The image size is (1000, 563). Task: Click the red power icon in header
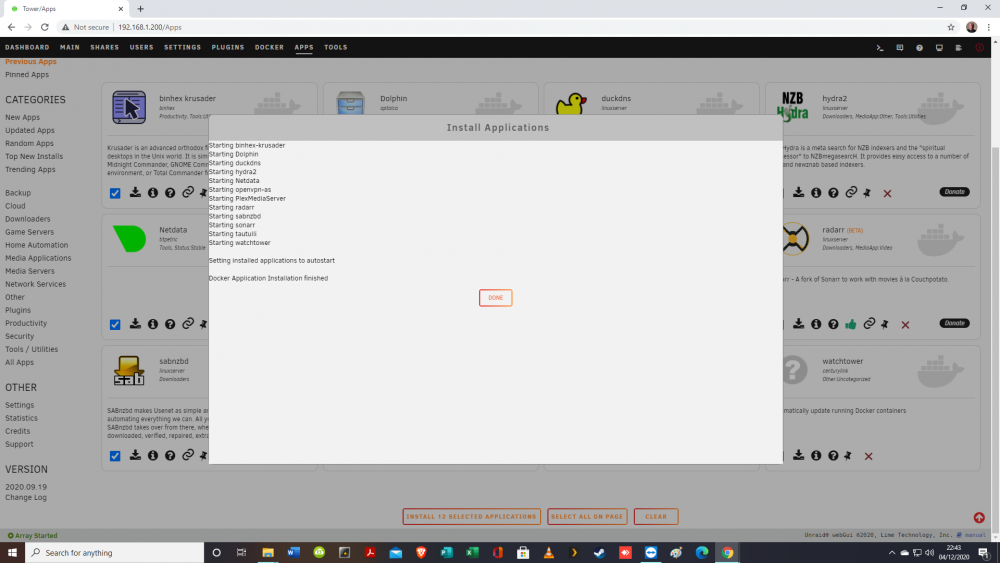pyautogui.click(x=980, y=48)
